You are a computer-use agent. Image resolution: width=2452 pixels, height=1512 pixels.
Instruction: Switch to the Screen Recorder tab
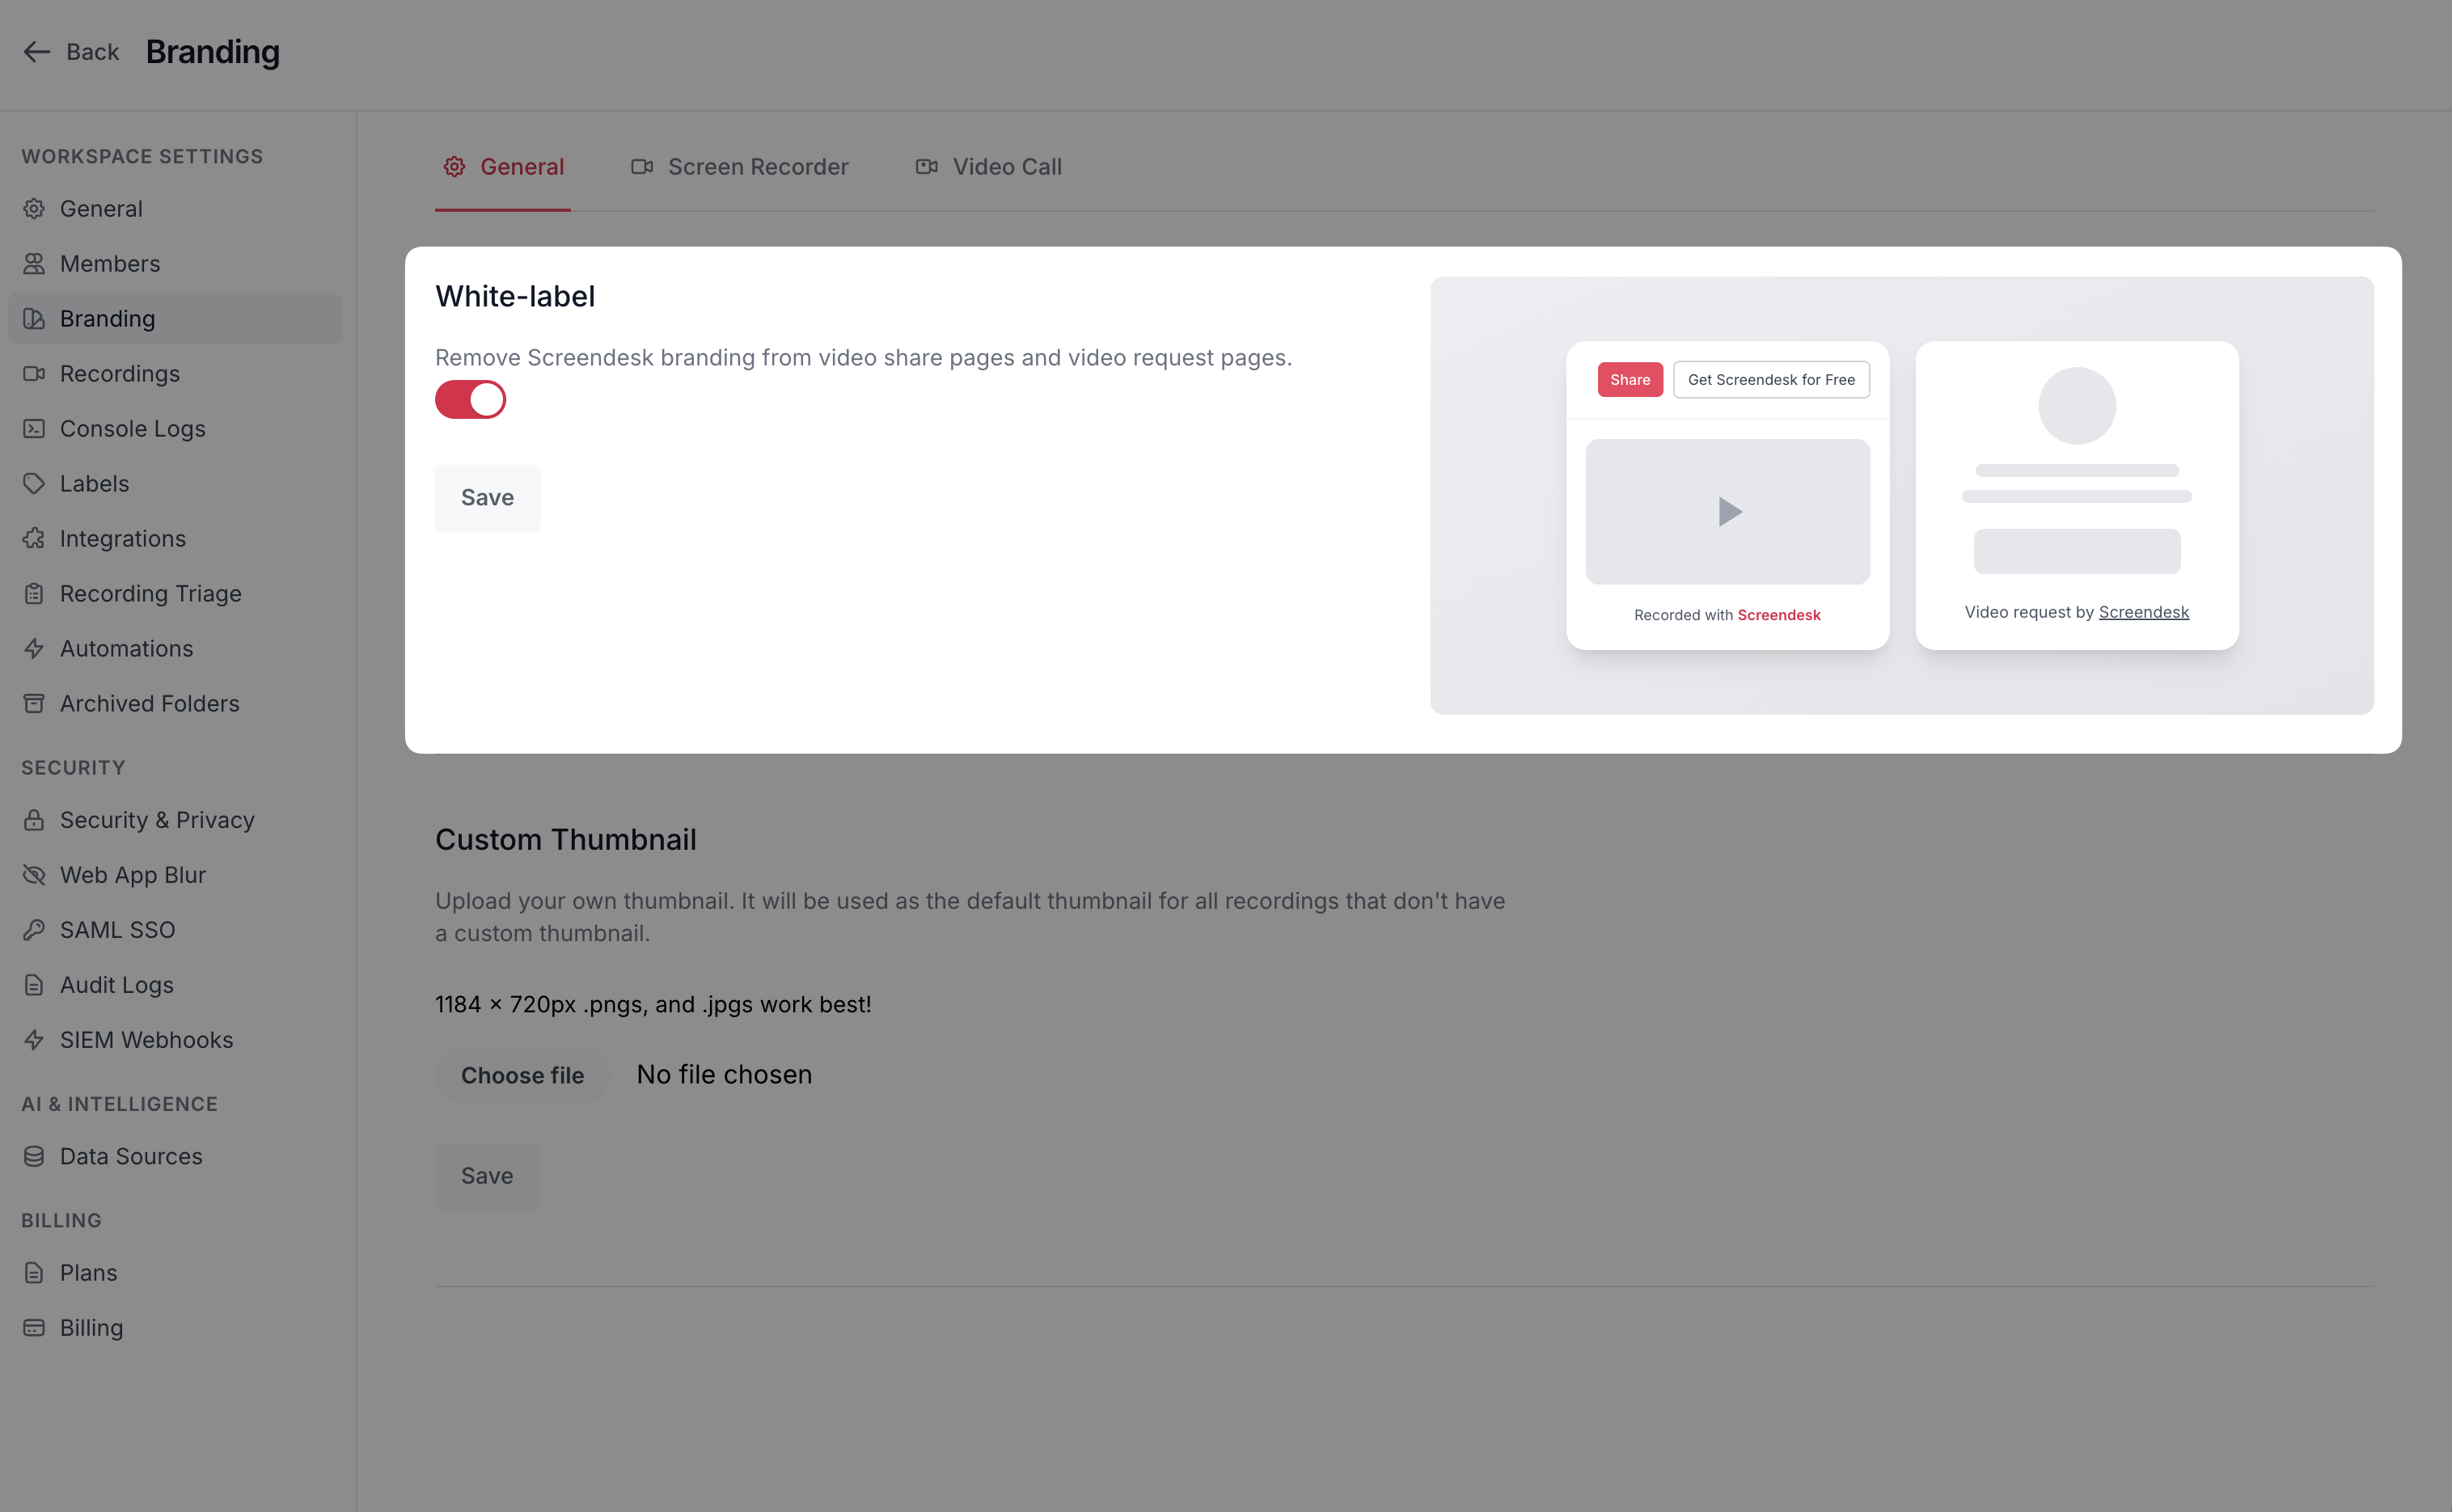pos(740,167)
